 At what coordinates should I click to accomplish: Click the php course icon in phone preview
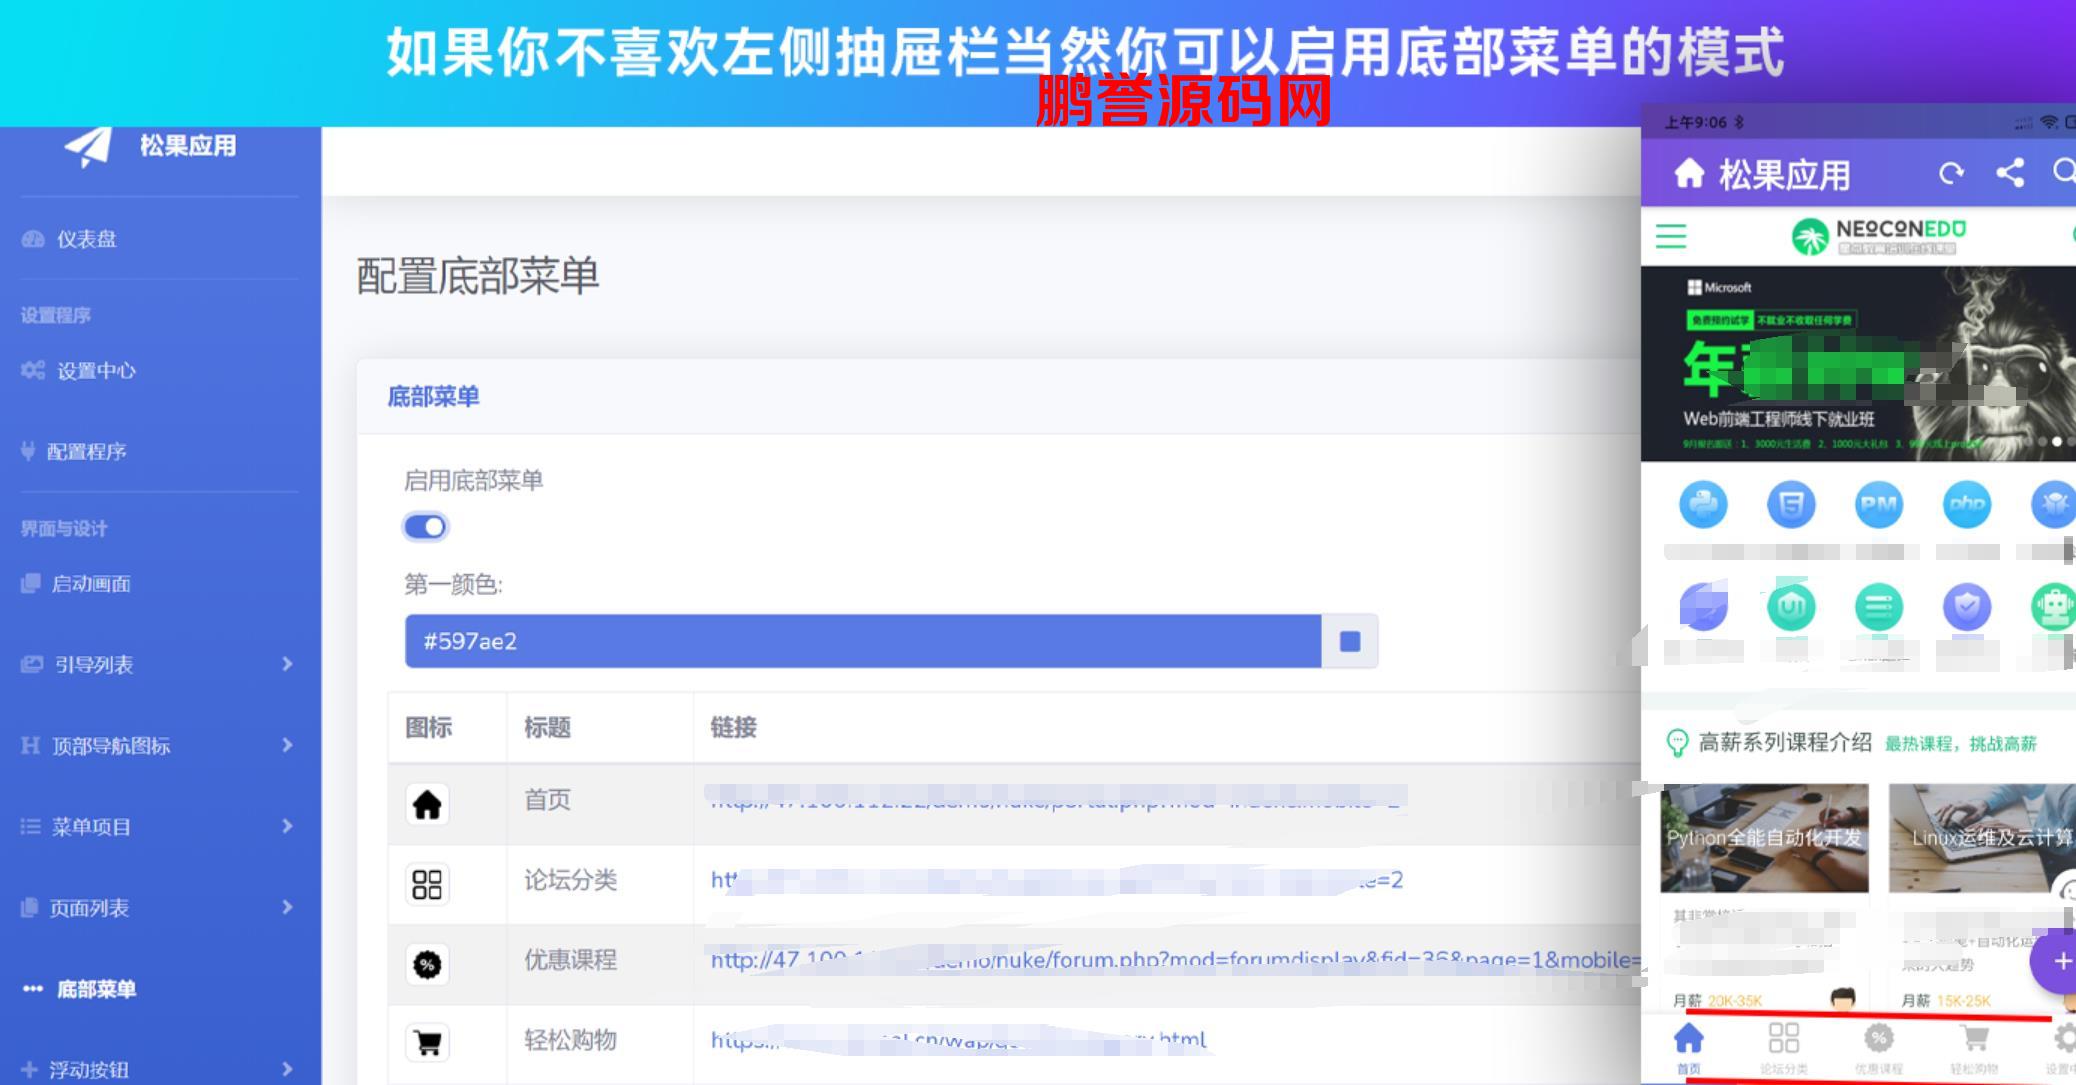[1967, 505]
